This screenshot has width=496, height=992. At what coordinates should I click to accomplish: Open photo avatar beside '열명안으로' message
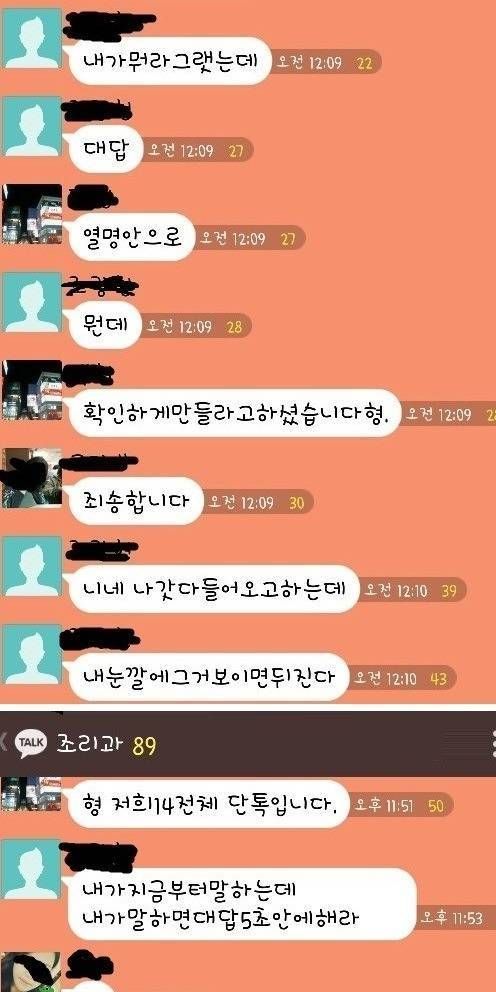[x=32, y=214]
